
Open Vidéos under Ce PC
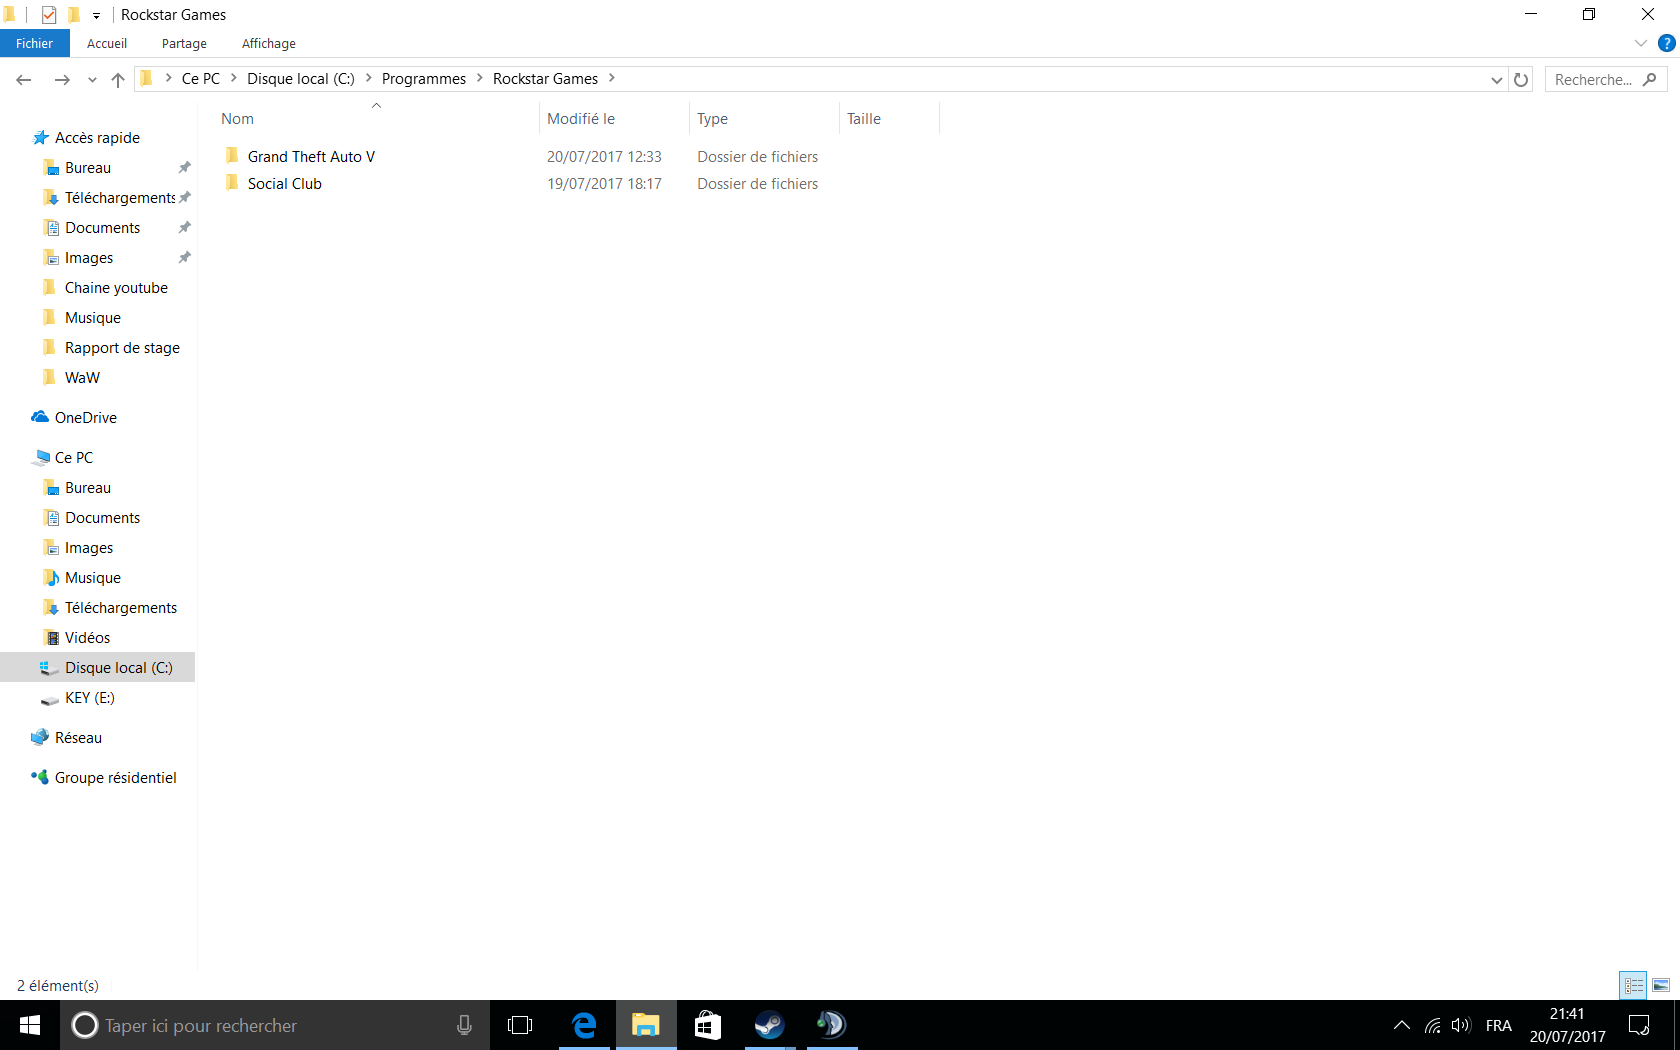88,638
